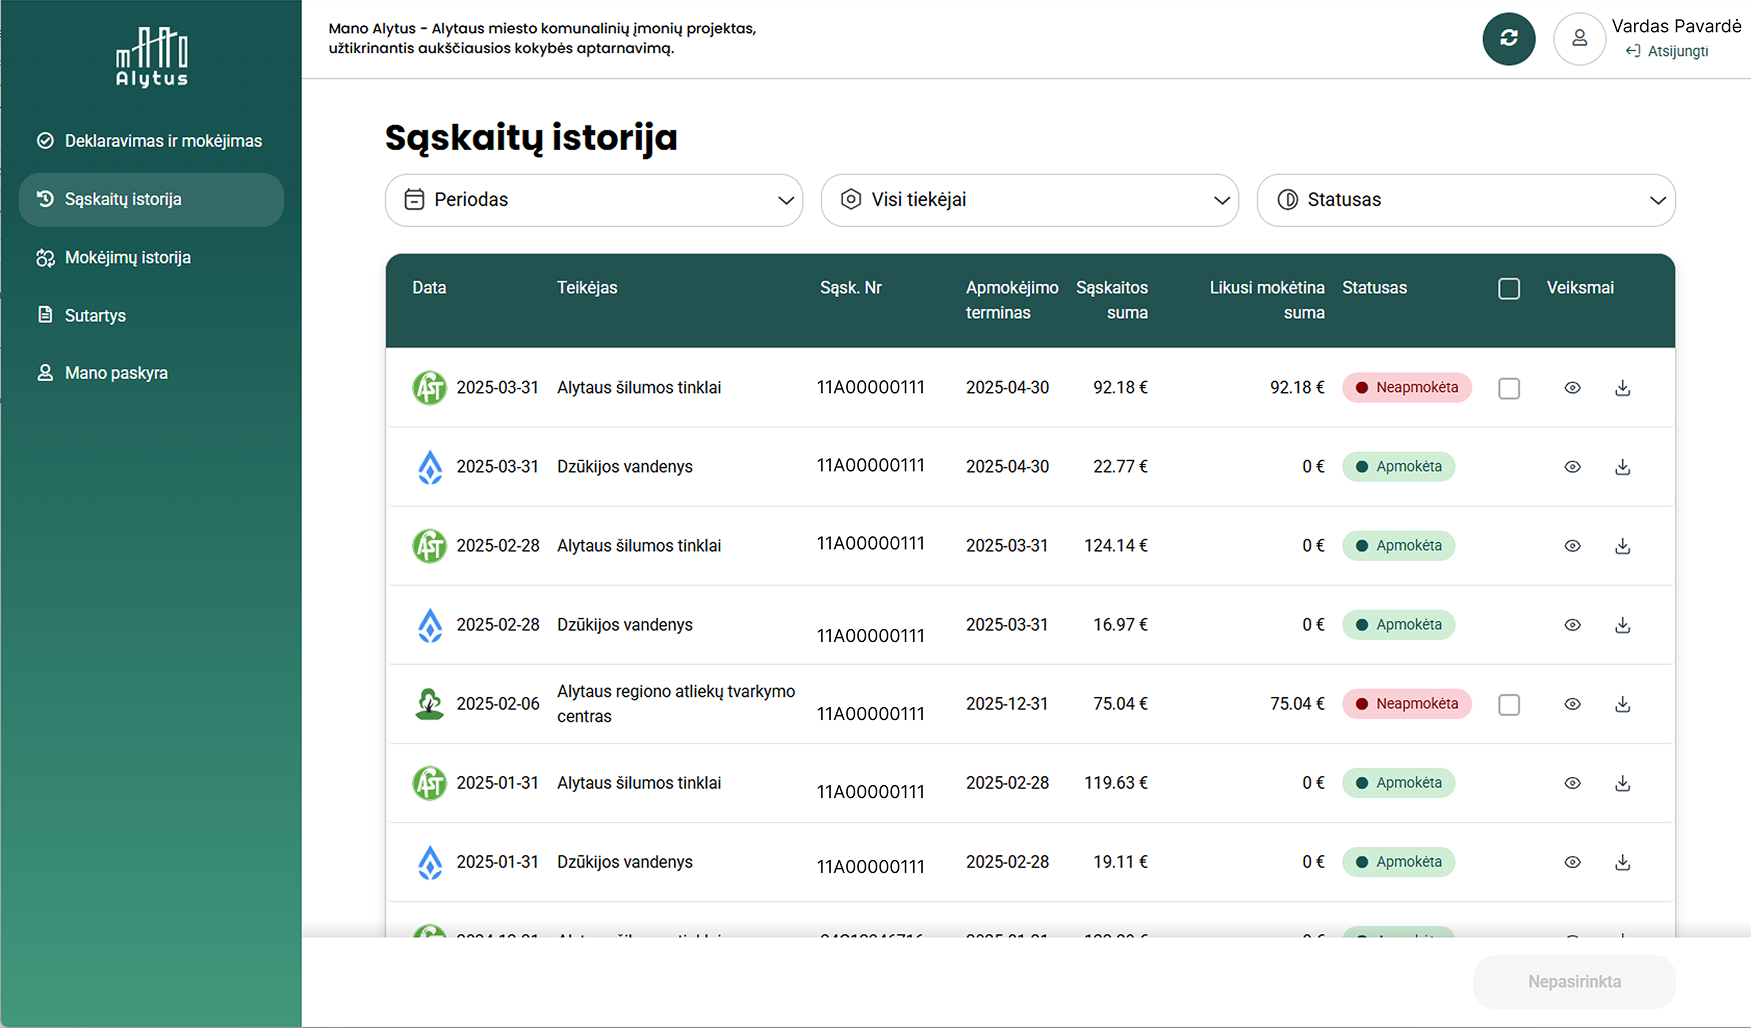View the 124.14 € invoice with the eye icon
This screenshot has height=1028, width=1752.
[1572, 546]
